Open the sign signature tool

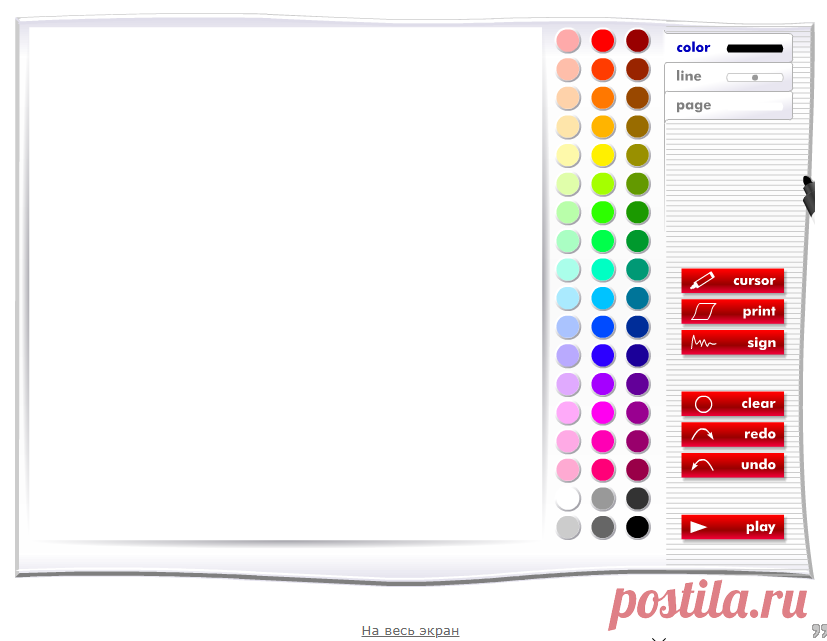tap(732, 342)
